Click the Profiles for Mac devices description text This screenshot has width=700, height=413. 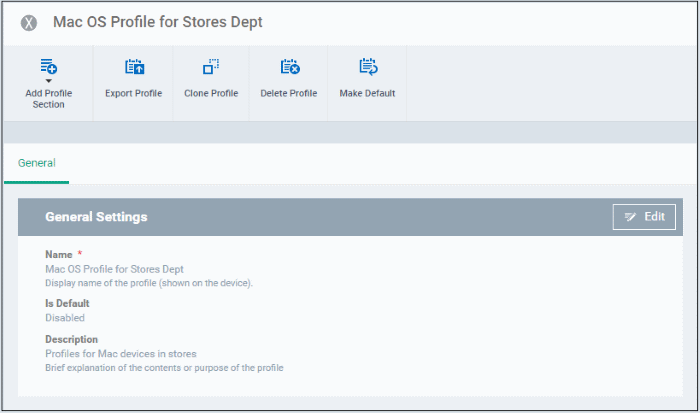click(x=121, y=354)
